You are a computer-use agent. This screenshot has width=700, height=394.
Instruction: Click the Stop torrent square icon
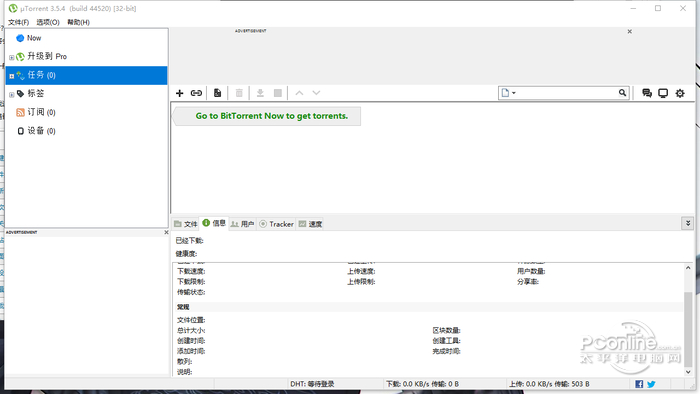(278, 93)
